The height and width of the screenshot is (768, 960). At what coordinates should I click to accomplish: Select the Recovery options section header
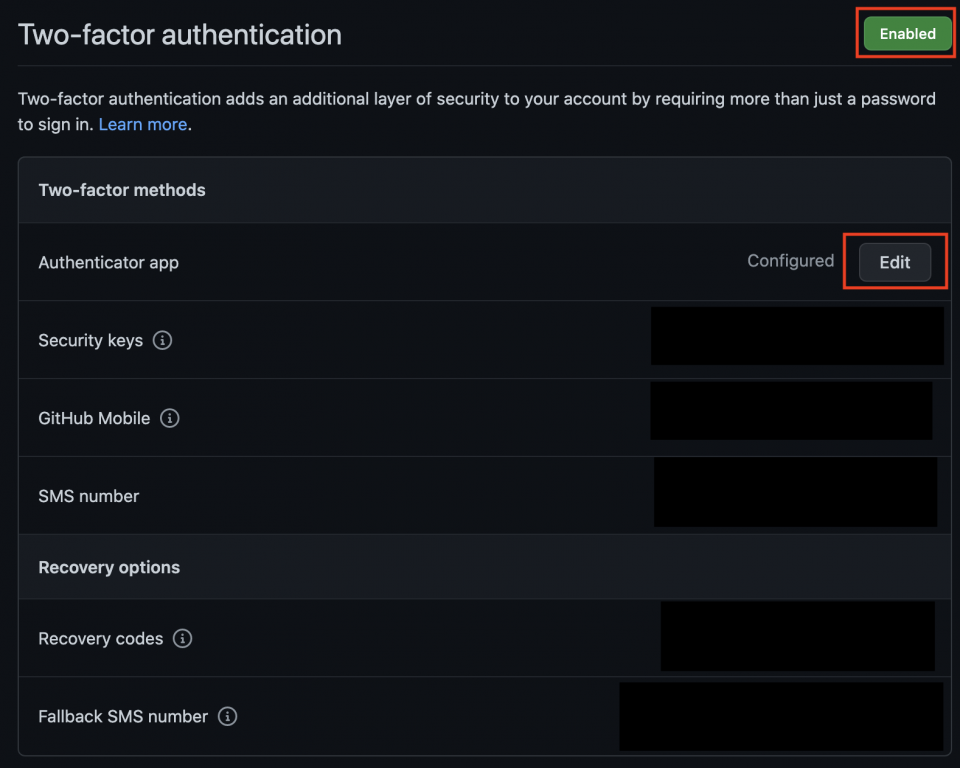pyautogui.click(x=108, y=567)
